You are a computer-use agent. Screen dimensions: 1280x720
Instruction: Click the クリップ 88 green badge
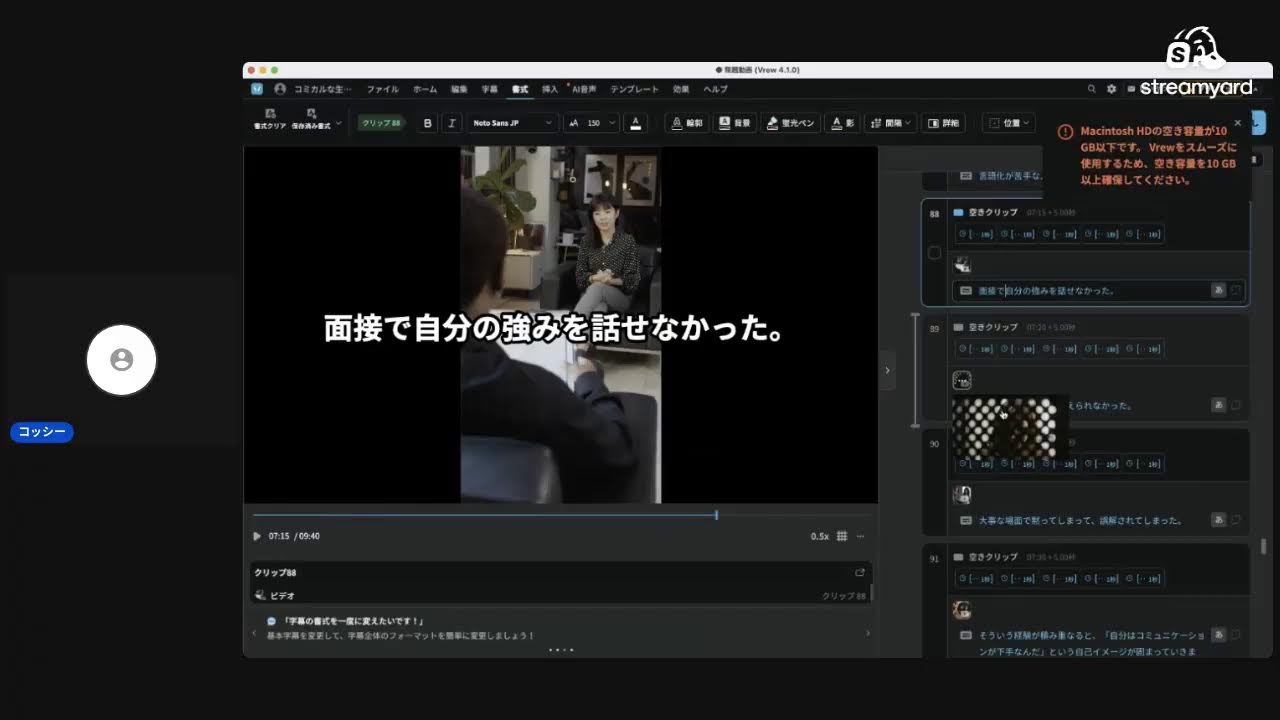(x=381, y=123)
